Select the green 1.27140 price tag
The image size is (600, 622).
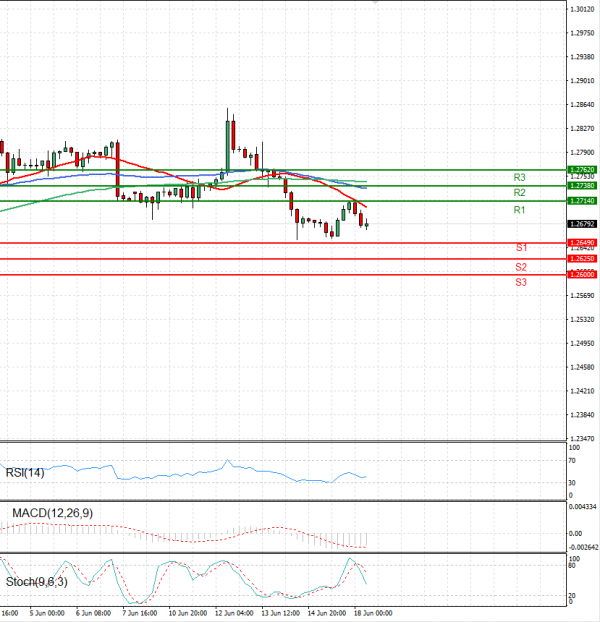(580, 201)
